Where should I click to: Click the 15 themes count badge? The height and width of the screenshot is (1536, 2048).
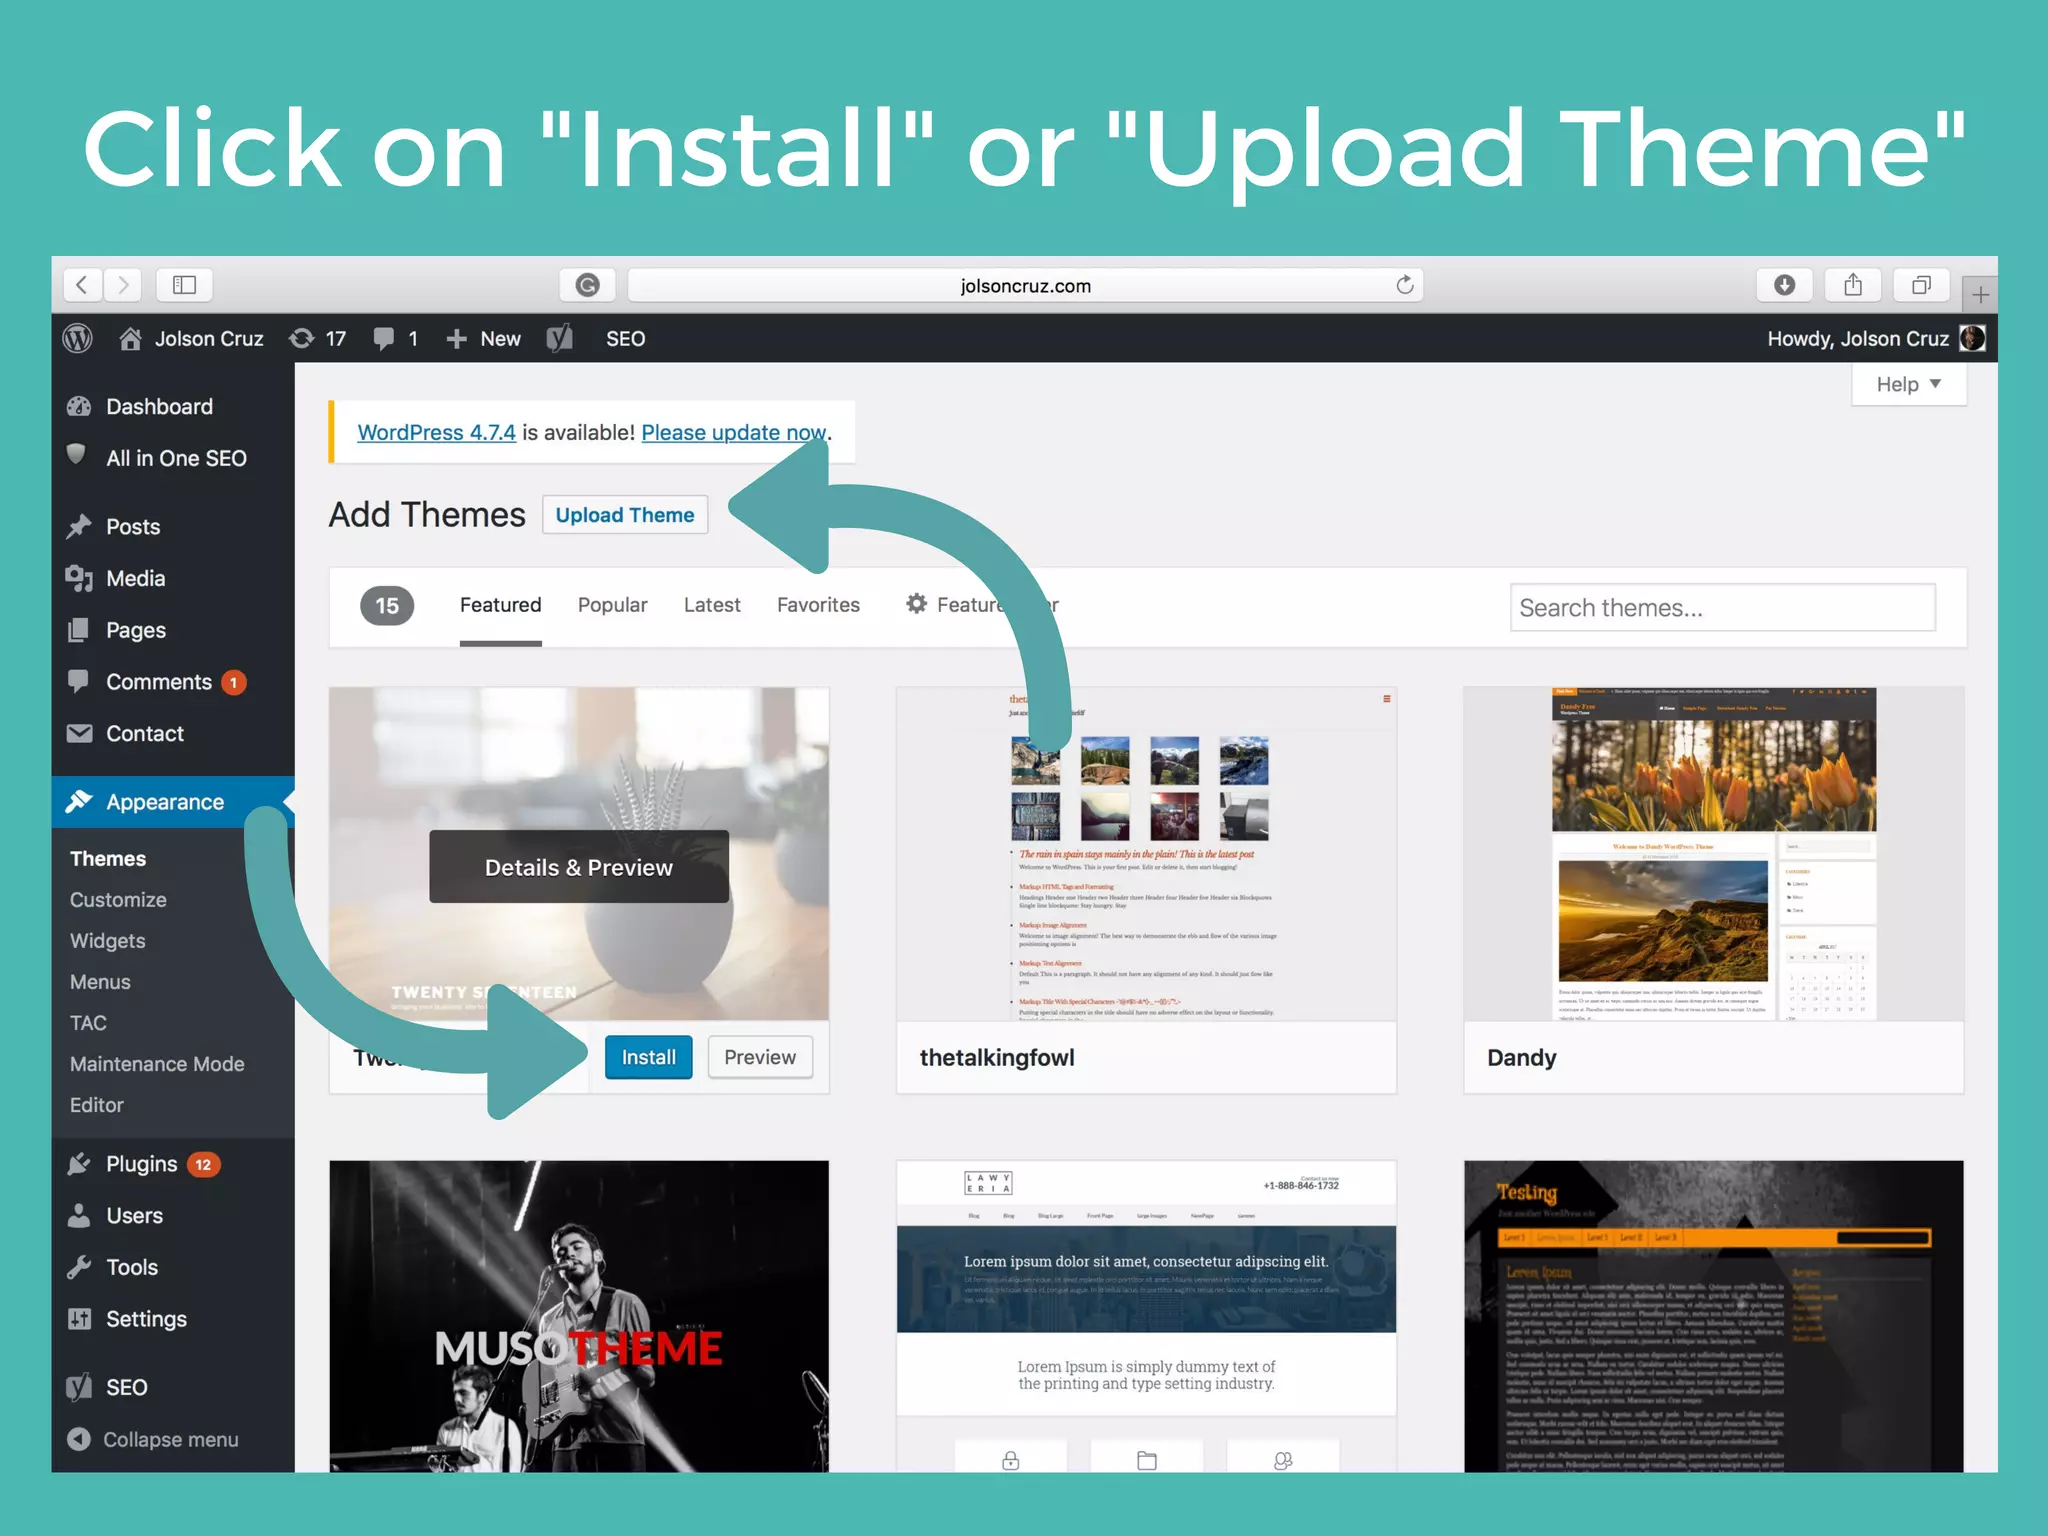387,605
